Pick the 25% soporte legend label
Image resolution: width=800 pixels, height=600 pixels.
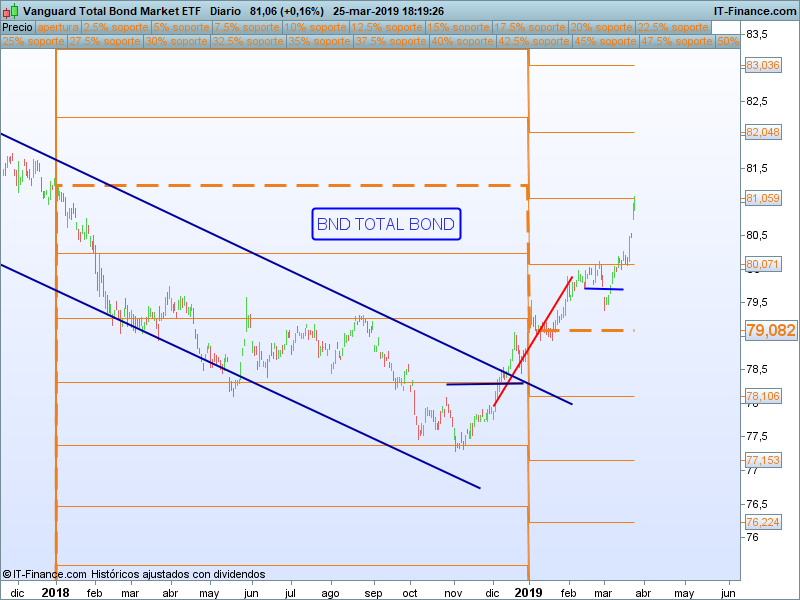34,41
